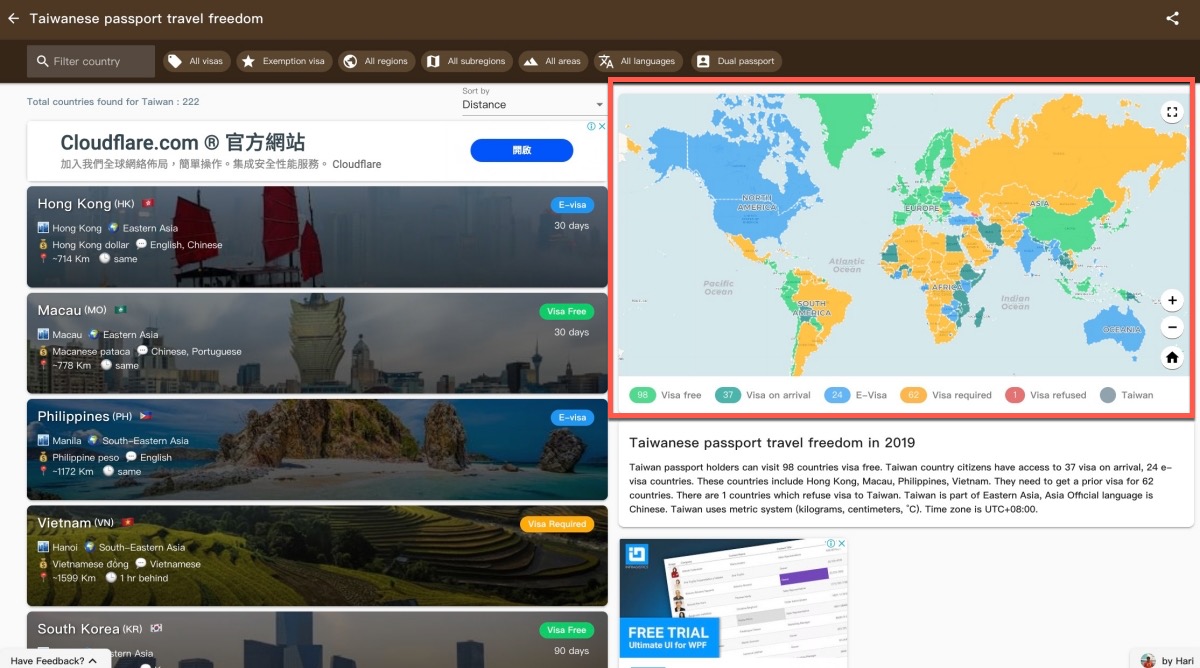This screenshot has height=668, width=1200.
Task: Click Hanoi capital text in Vietnam card
Action: click(64, 547)
